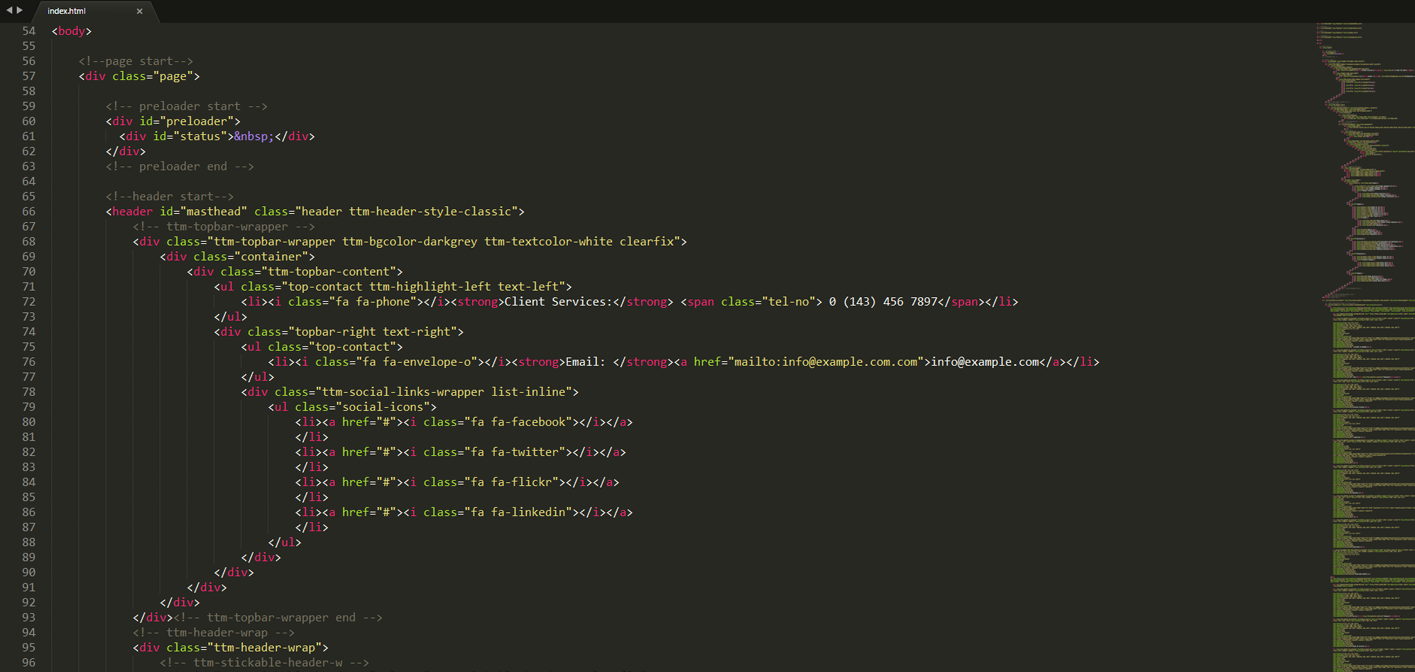Viewport: 1415px width, 672px height.
Task: Click the ttm-topbar-wrapper end comment
Action: 278,617
